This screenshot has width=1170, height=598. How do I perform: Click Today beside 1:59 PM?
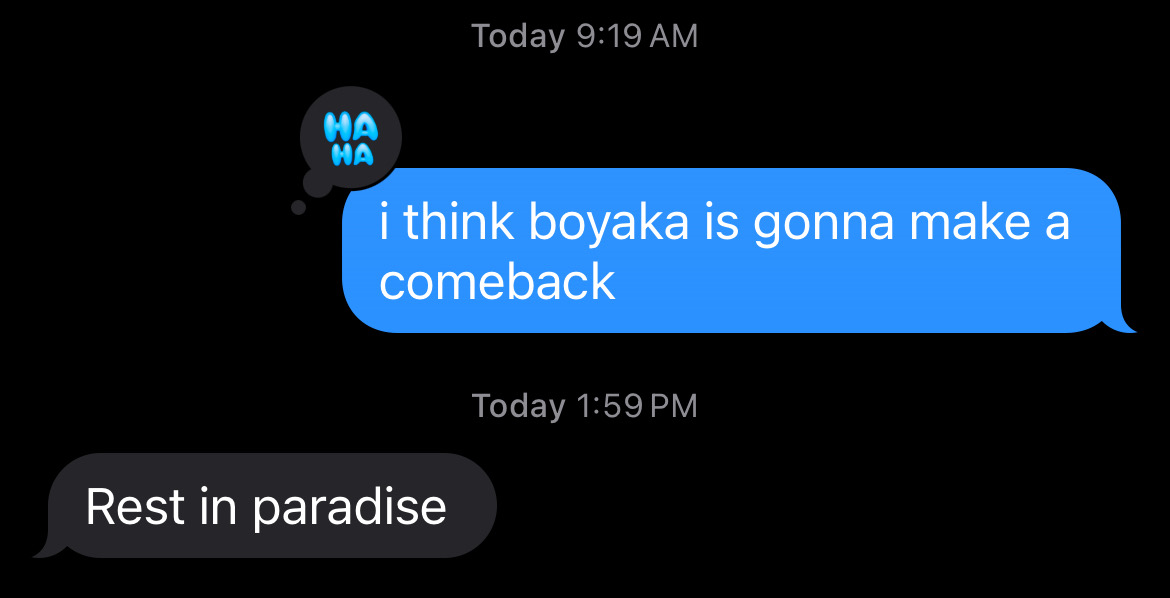coord(519,407)
